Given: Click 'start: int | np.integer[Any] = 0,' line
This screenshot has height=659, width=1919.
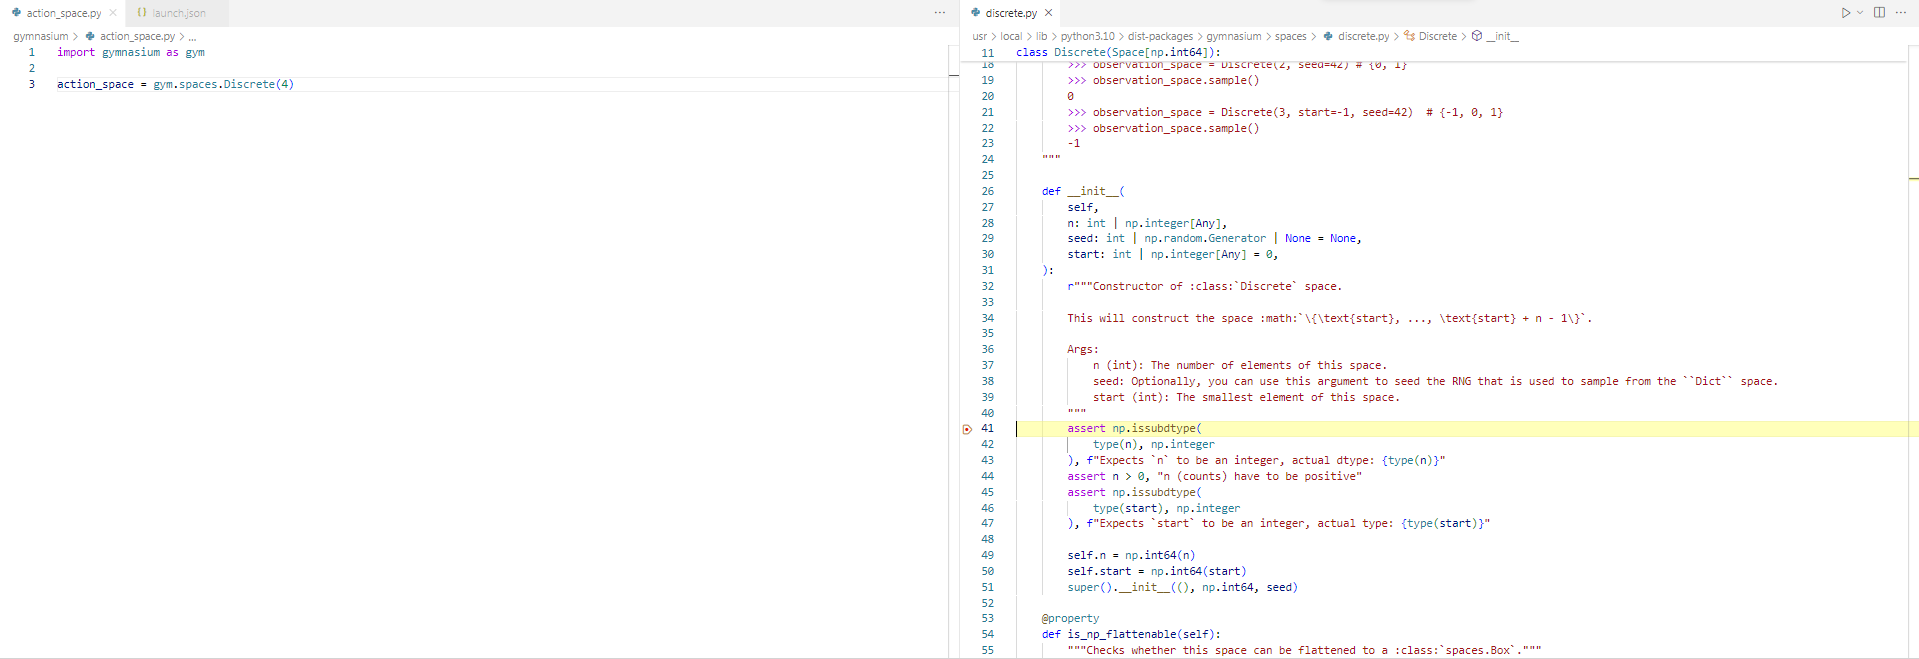Looking at the screenshot, I should pyautogui.click(x=1173, y=254).
